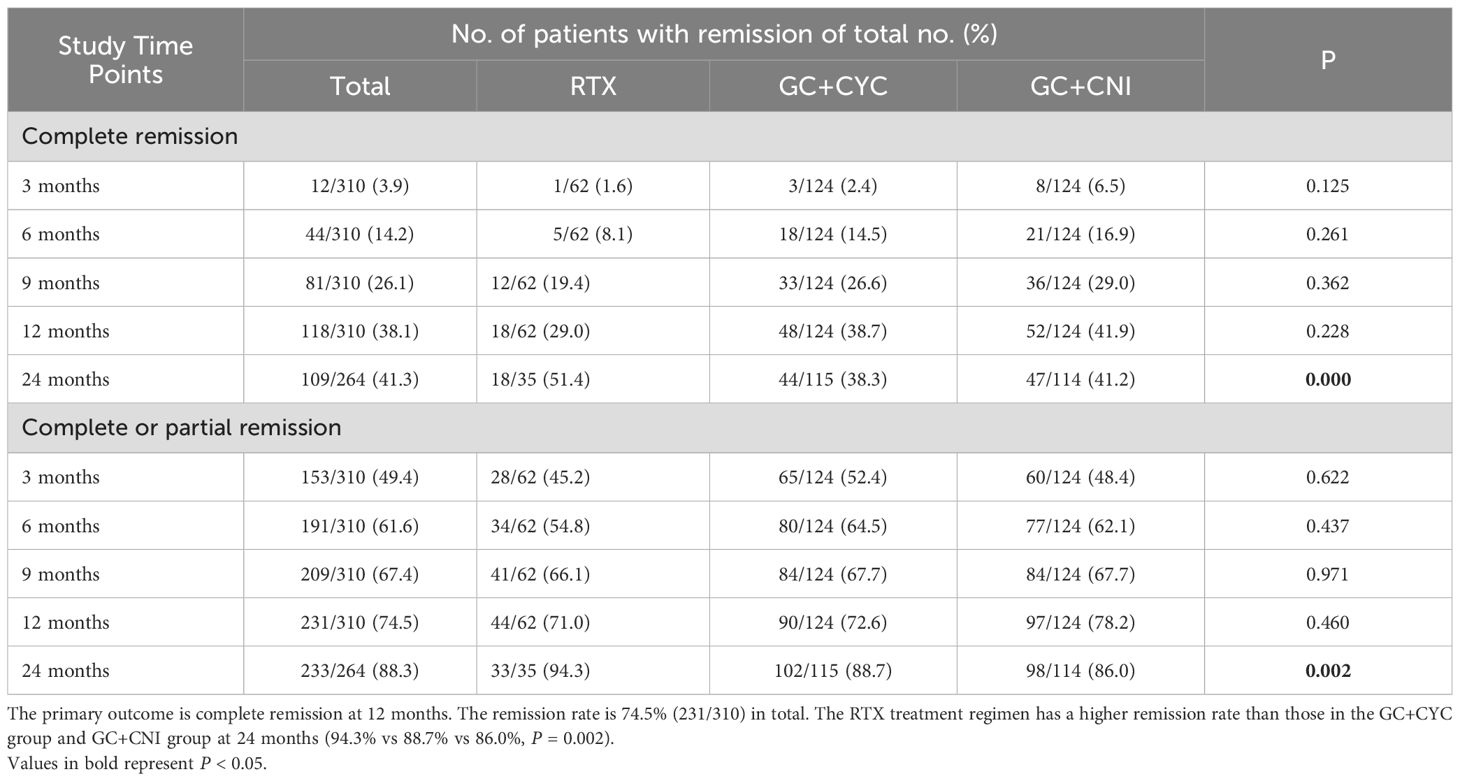Click the P column header
Screen dimensions: 1460x781
click(x=1328, y=60)
